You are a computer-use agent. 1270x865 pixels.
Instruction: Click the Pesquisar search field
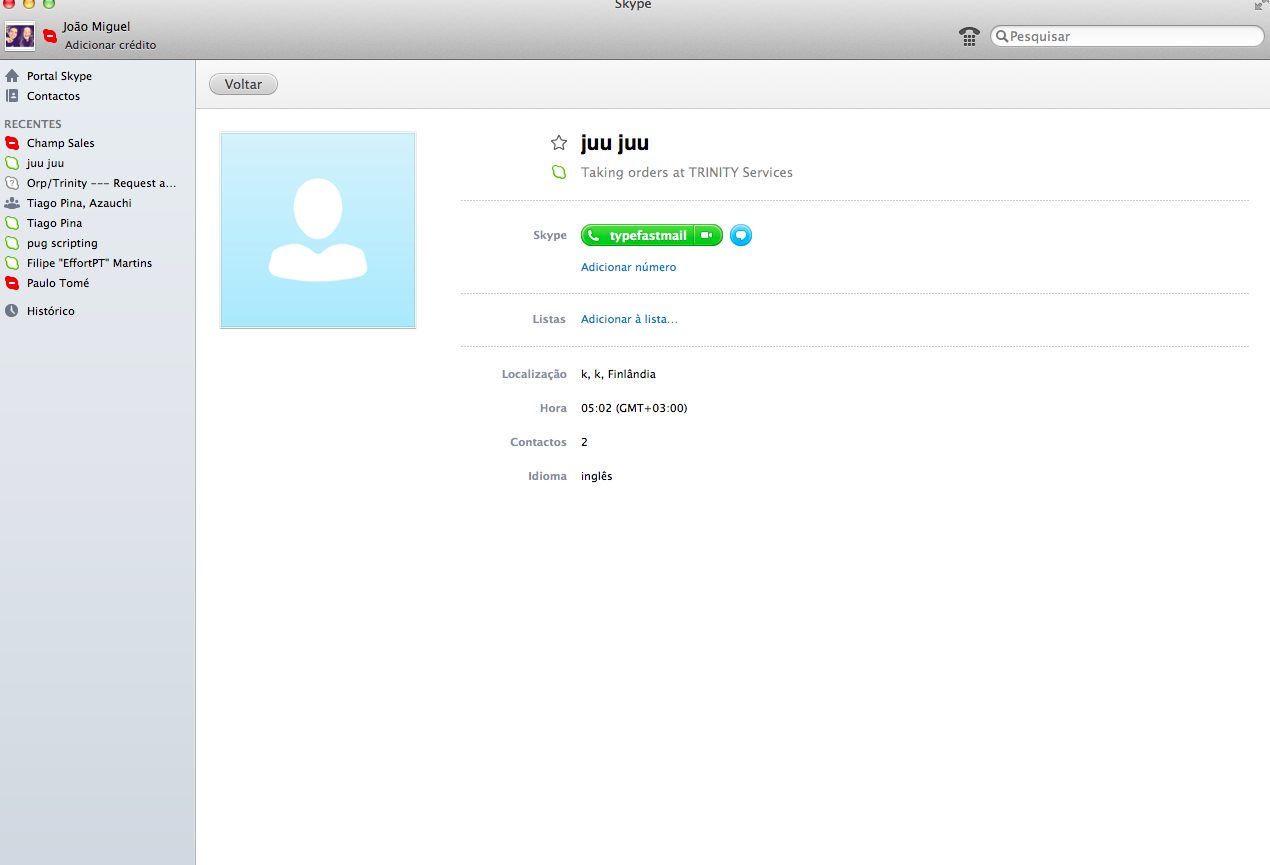(x=1127, y=36)
